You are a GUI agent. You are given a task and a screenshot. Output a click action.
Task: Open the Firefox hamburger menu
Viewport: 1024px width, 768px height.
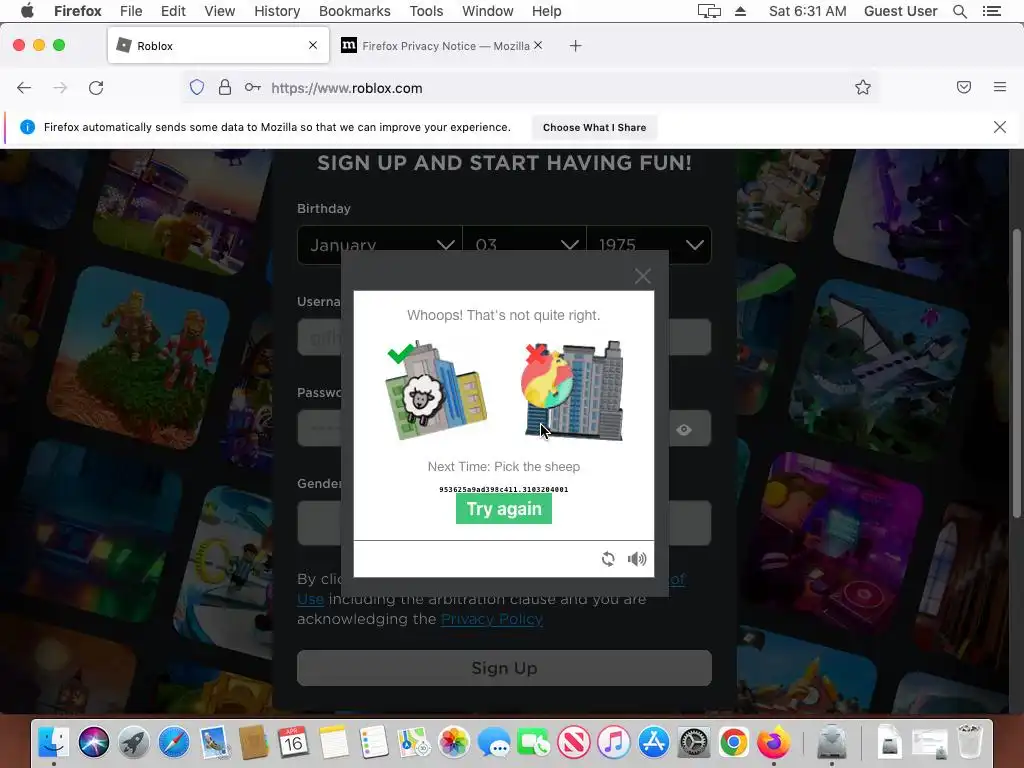[1000, 87]
